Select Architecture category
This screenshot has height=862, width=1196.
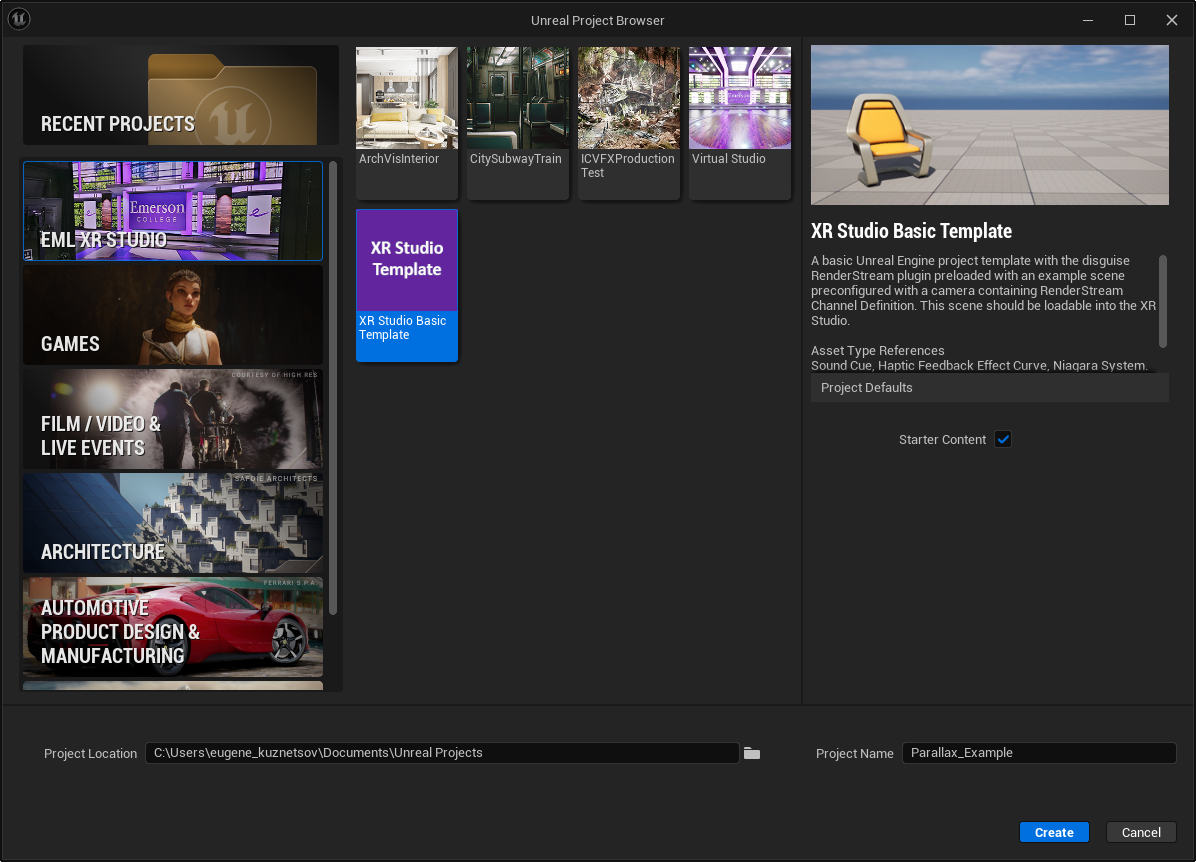(173, 523)
